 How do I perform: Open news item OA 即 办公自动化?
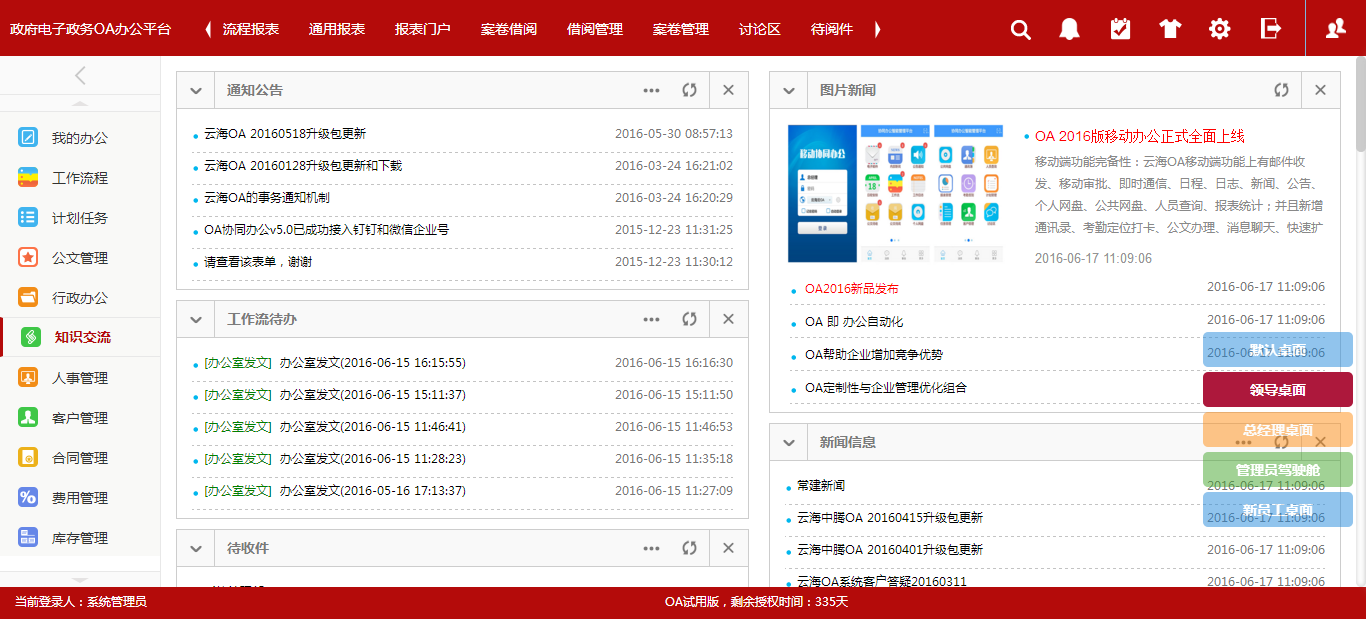[854, 322]
